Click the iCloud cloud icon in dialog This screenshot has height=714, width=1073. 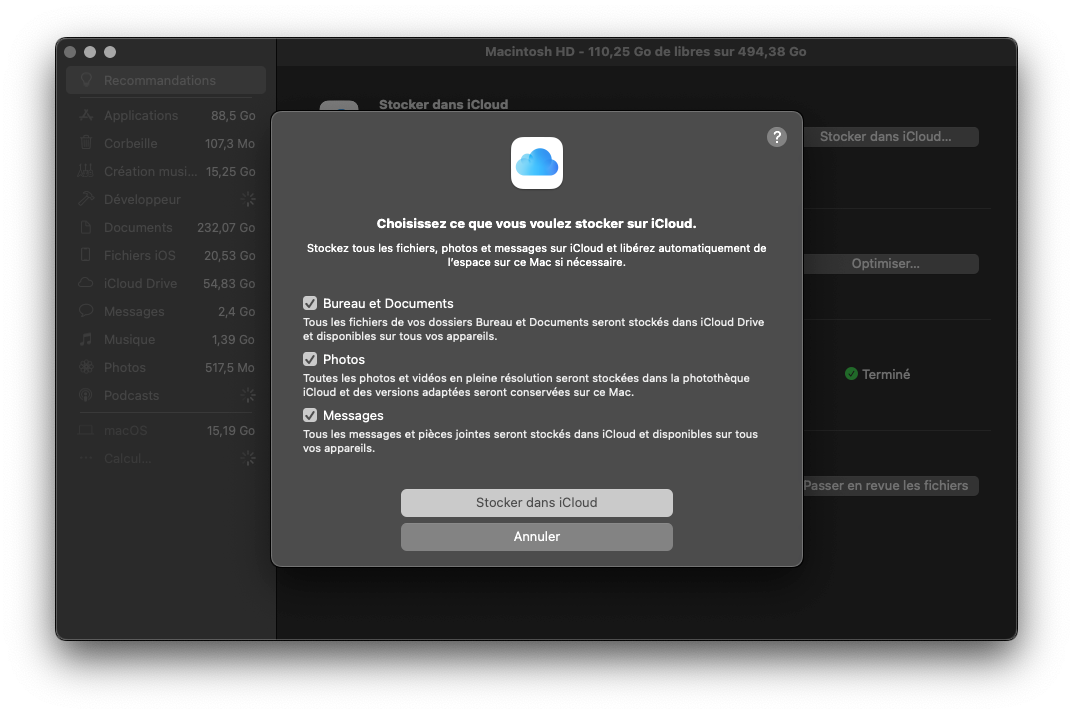coord(536,163)
